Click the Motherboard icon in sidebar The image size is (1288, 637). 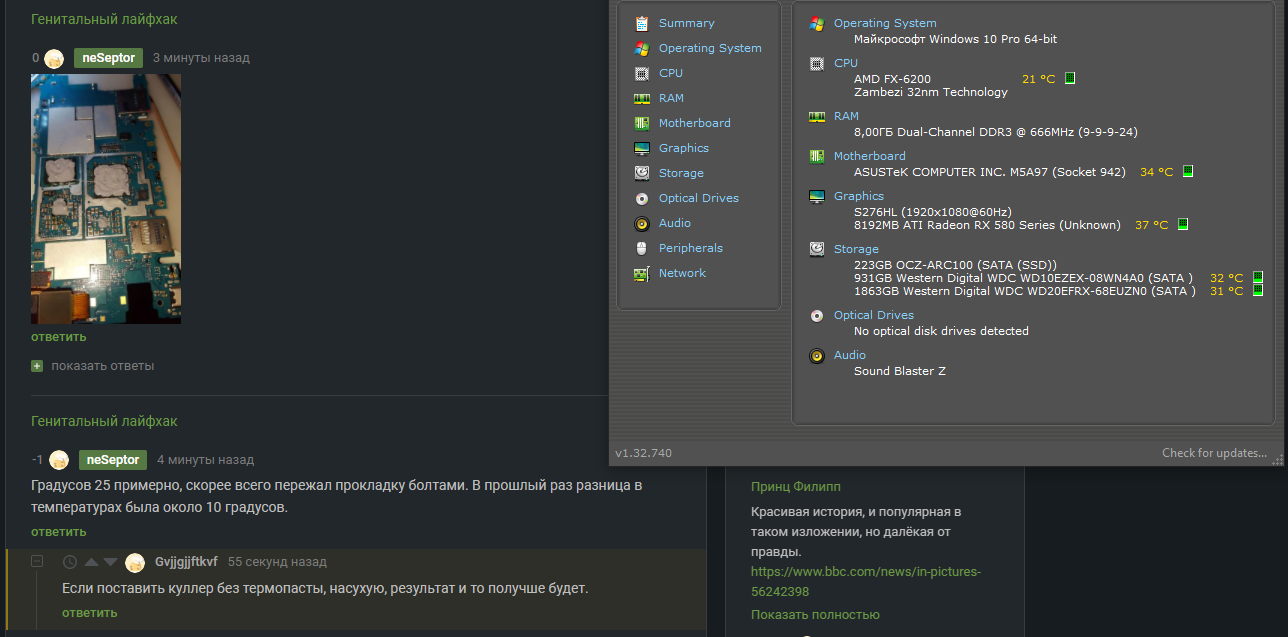(641, 123)
